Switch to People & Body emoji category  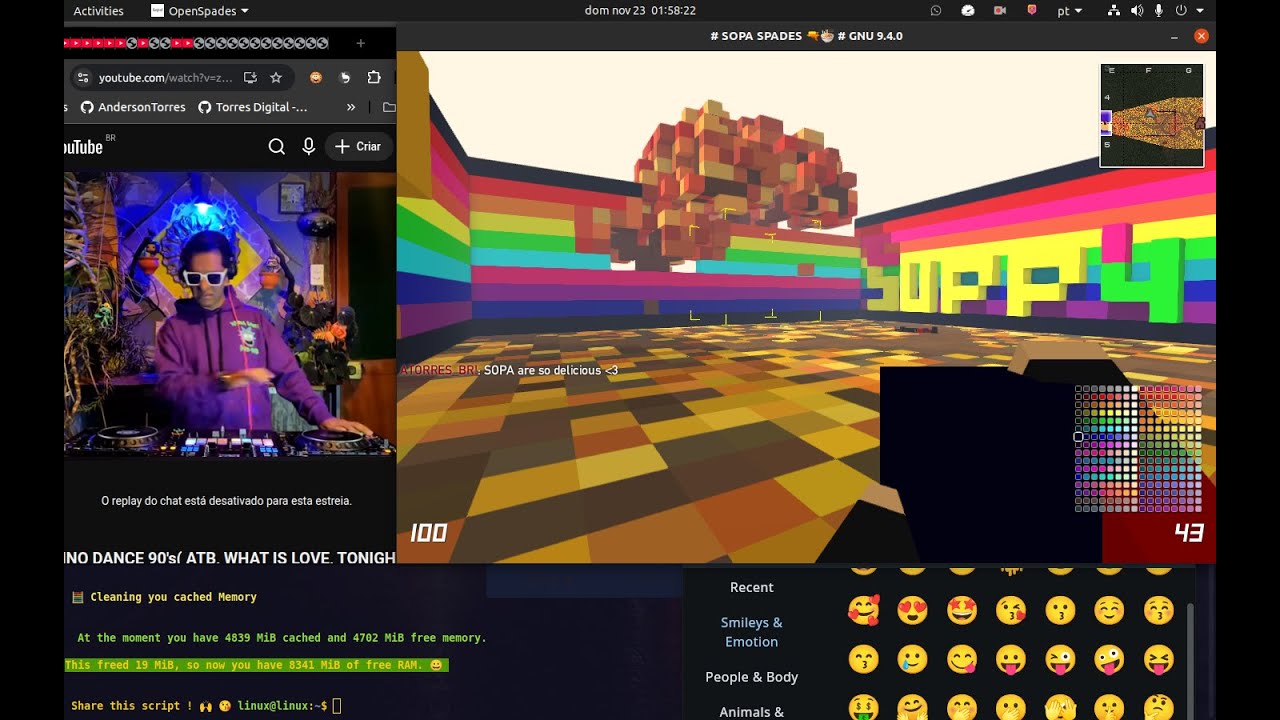pyautogui.click(x=751, y=677)
